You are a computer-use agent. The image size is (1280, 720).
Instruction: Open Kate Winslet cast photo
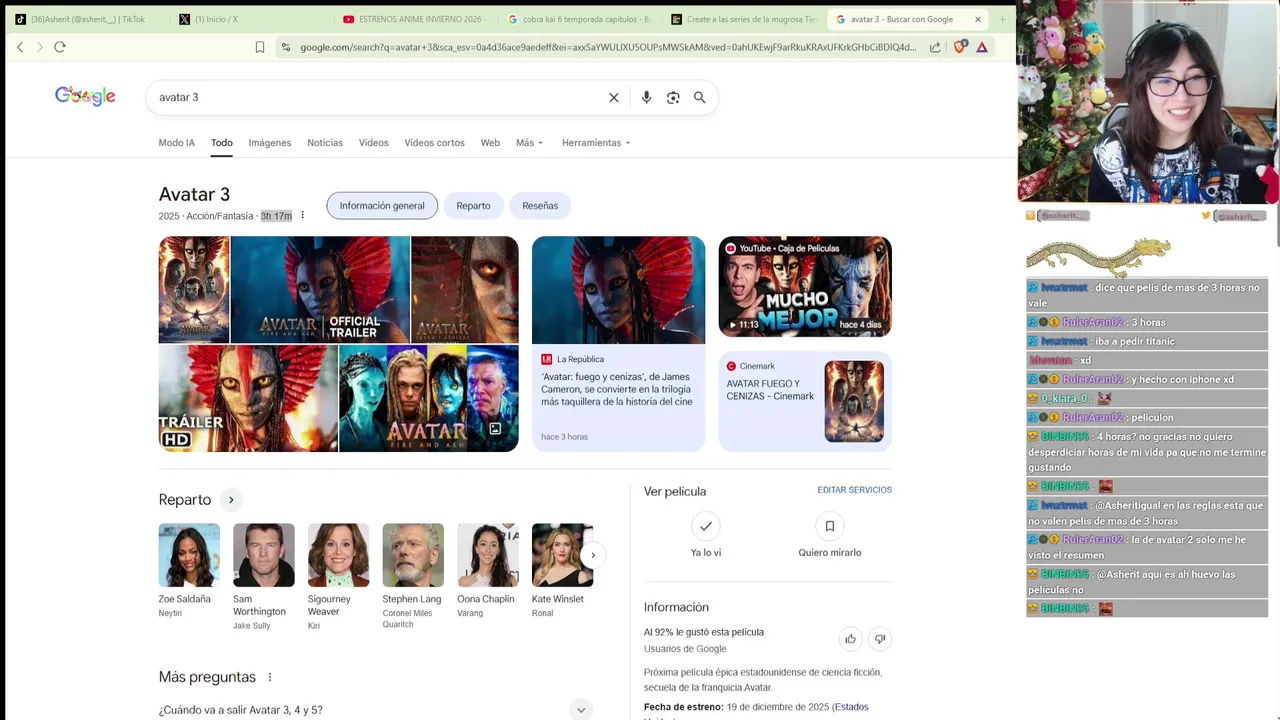[x=562, y=555]
